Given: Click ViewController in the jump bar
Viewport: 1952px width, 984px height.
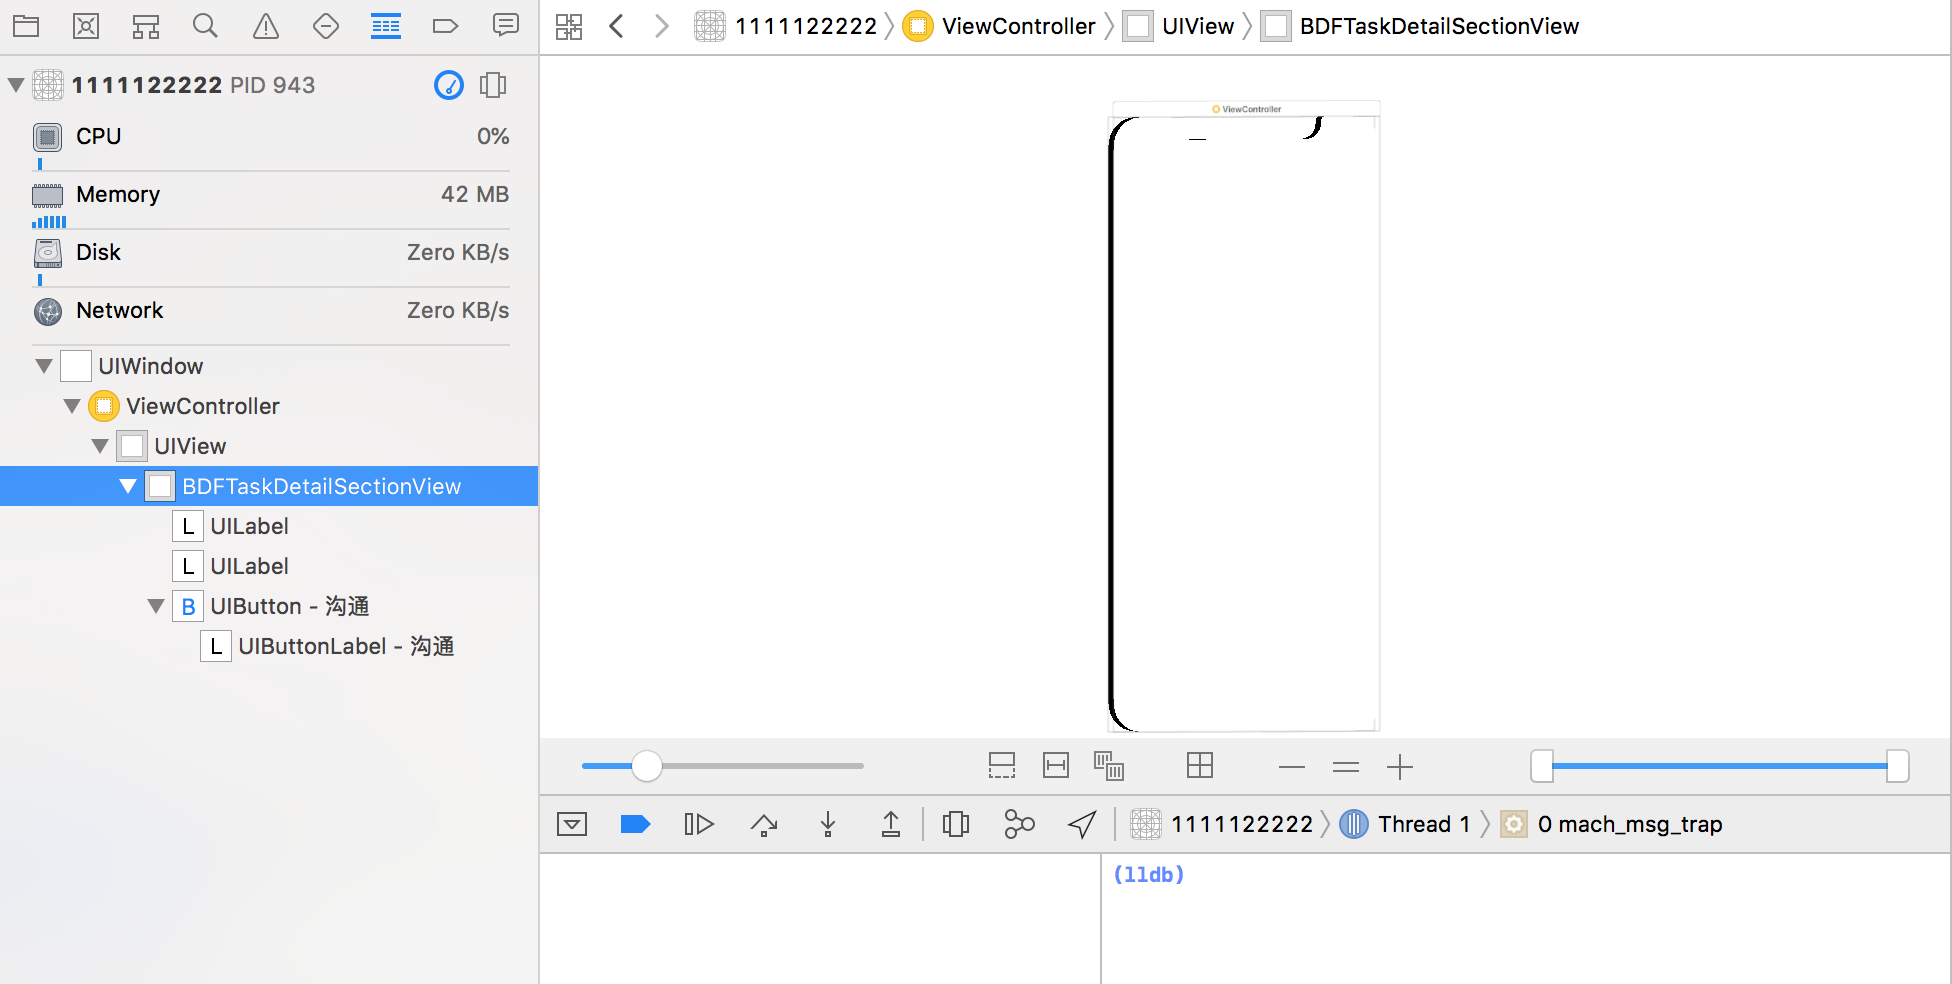Looking at the screenshot, I should coord(999,26).
